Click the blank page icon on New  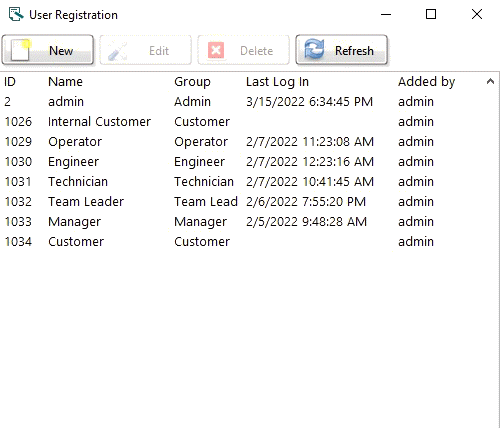(21, 50)
